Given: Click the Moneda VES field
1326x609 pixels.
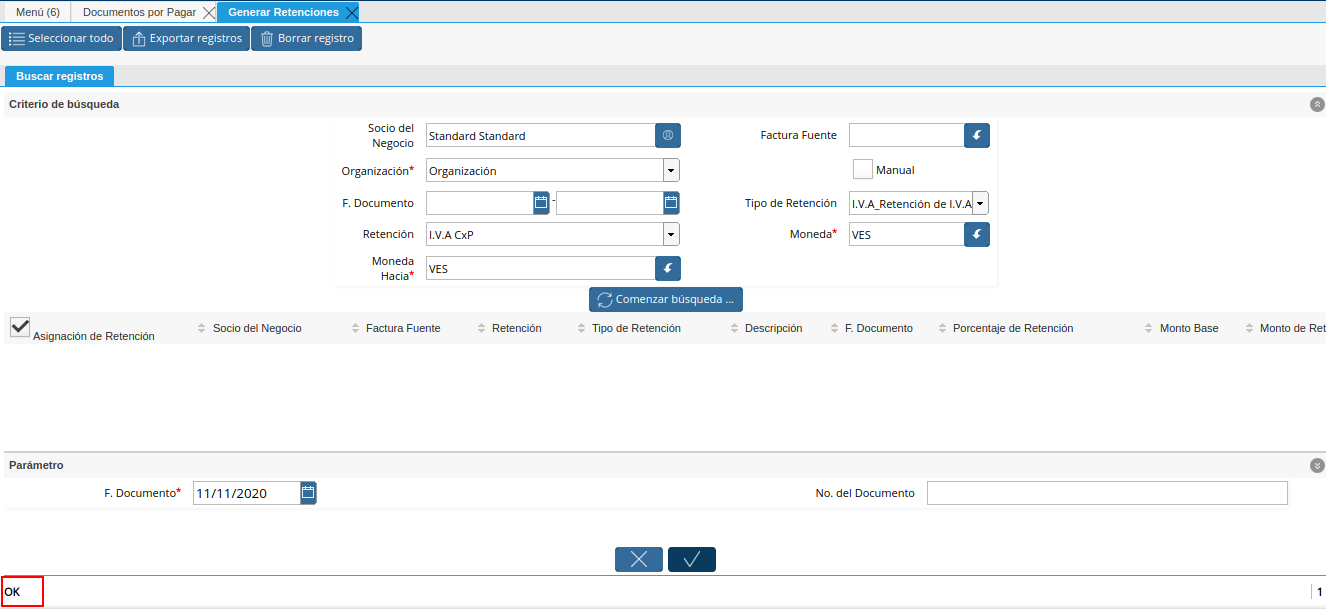Looking at the screenshot, I should pyautogui.click(x=906, y=234).
